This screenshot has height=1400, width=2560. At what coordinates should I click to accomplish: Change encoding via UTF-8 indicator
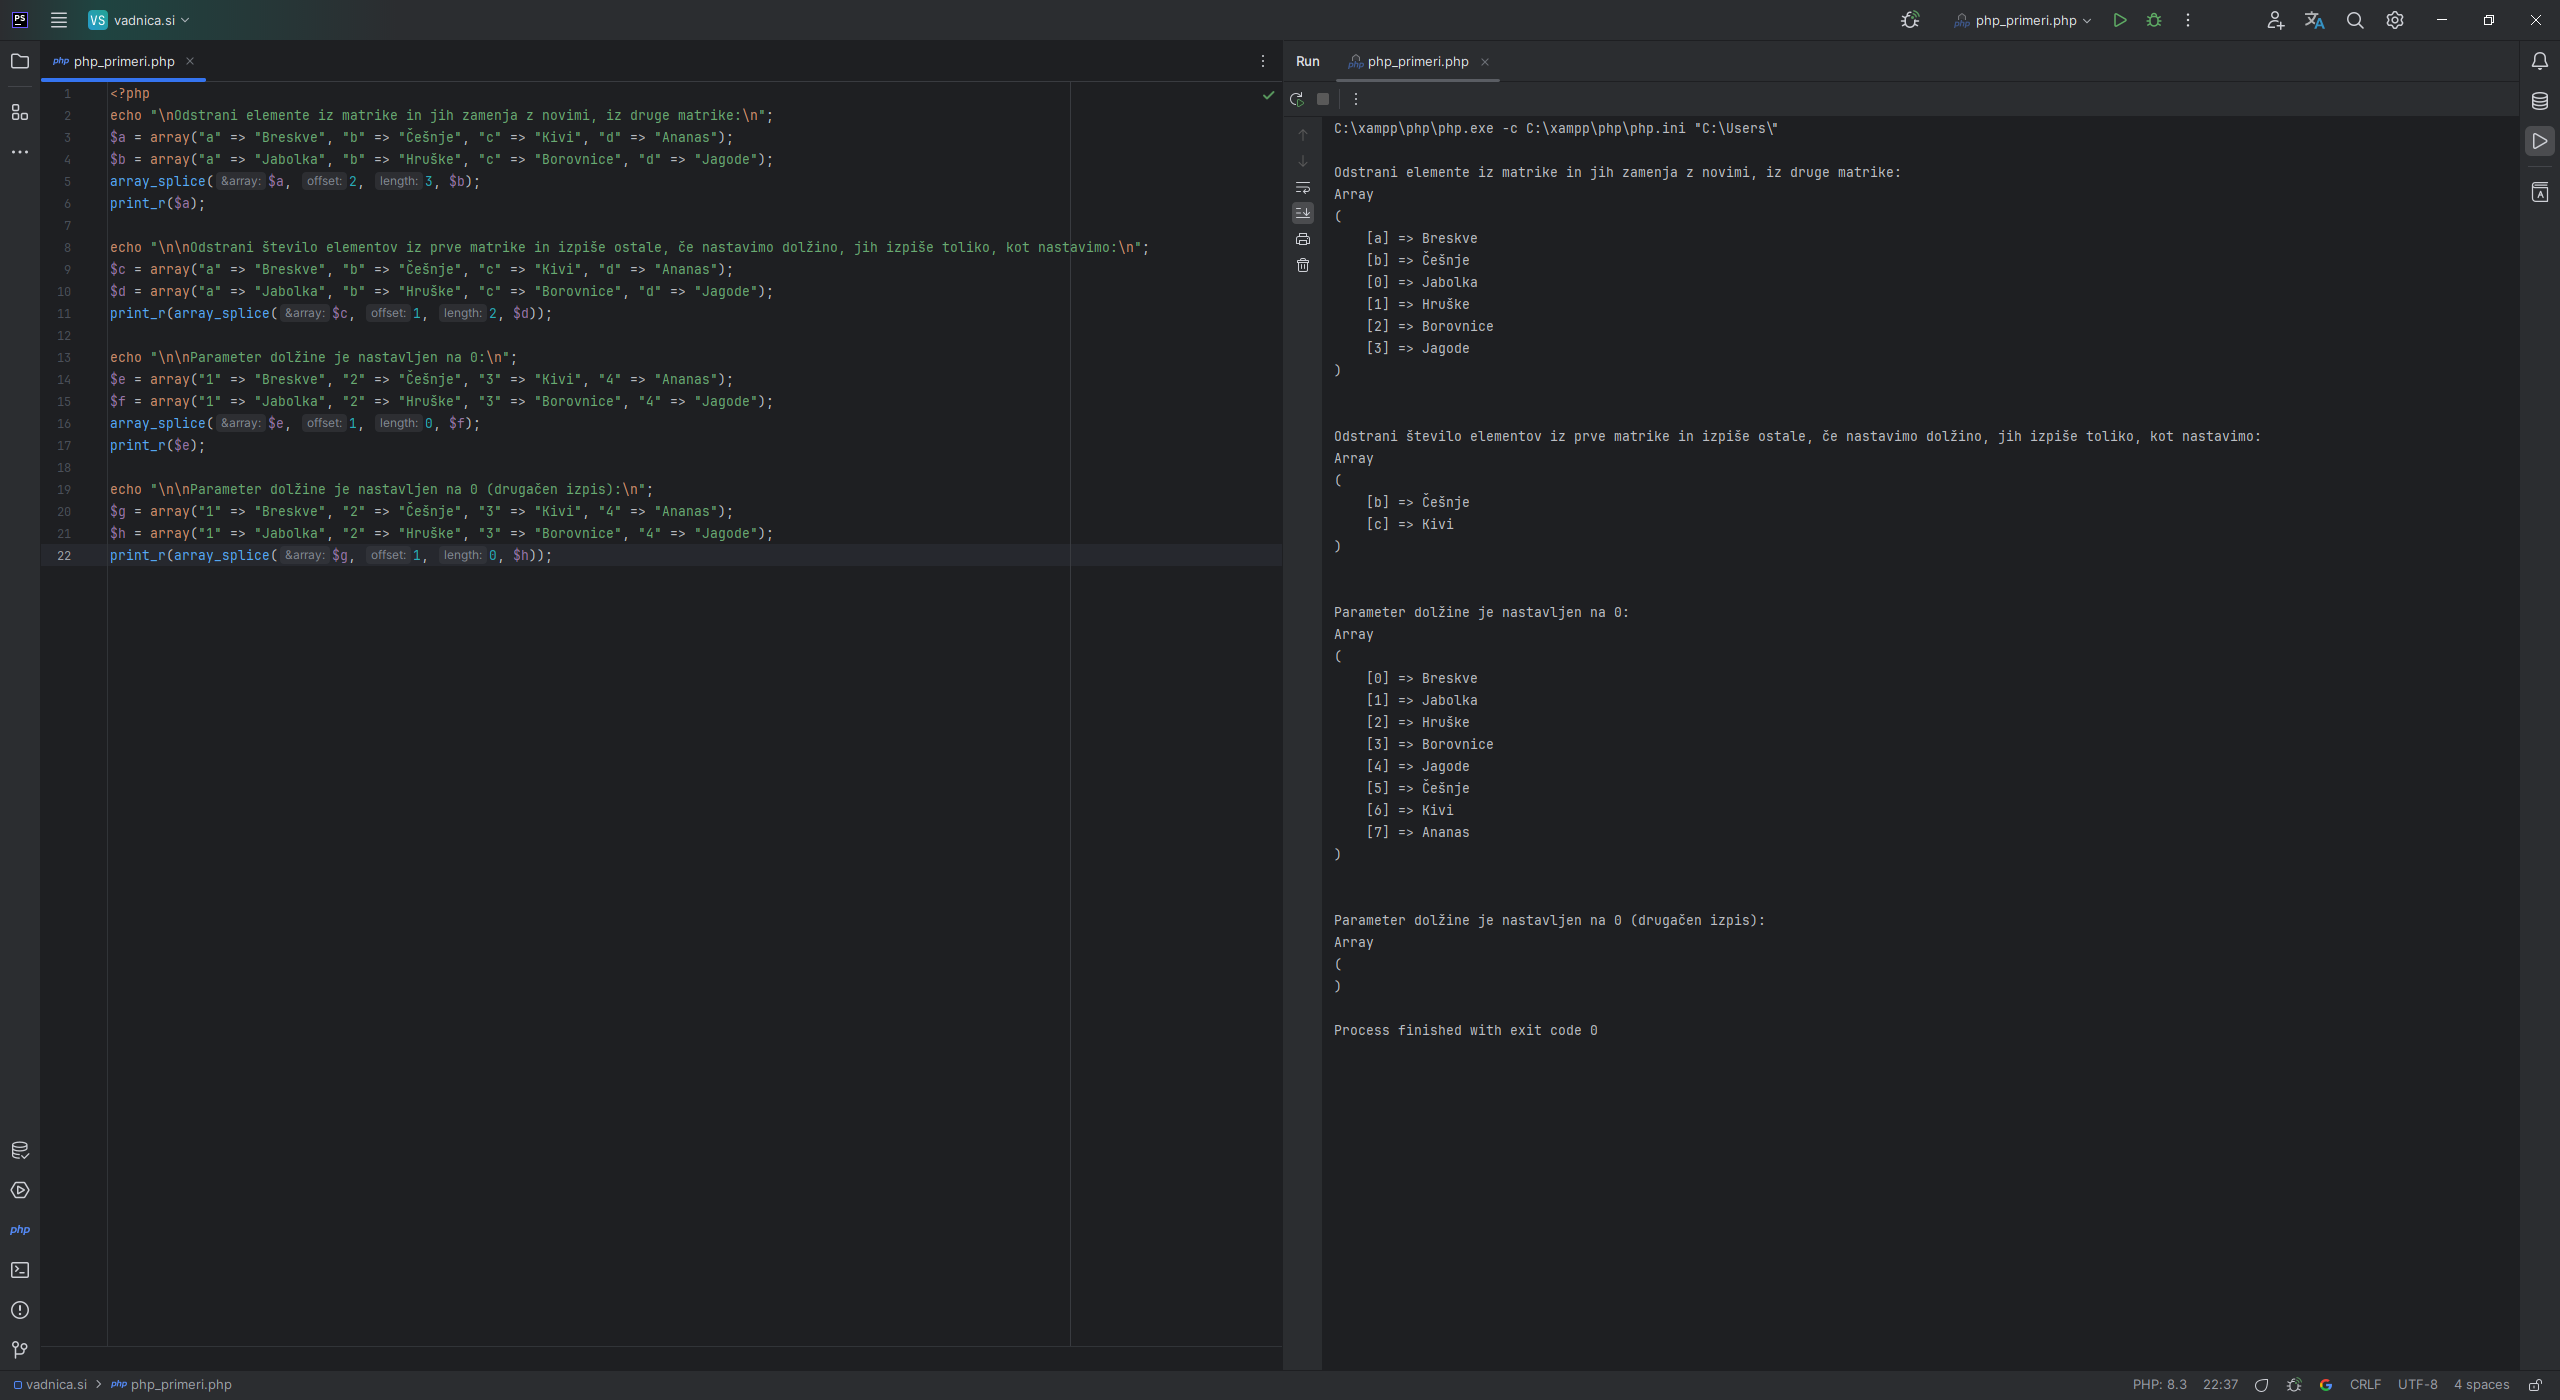[2417, 1384]
